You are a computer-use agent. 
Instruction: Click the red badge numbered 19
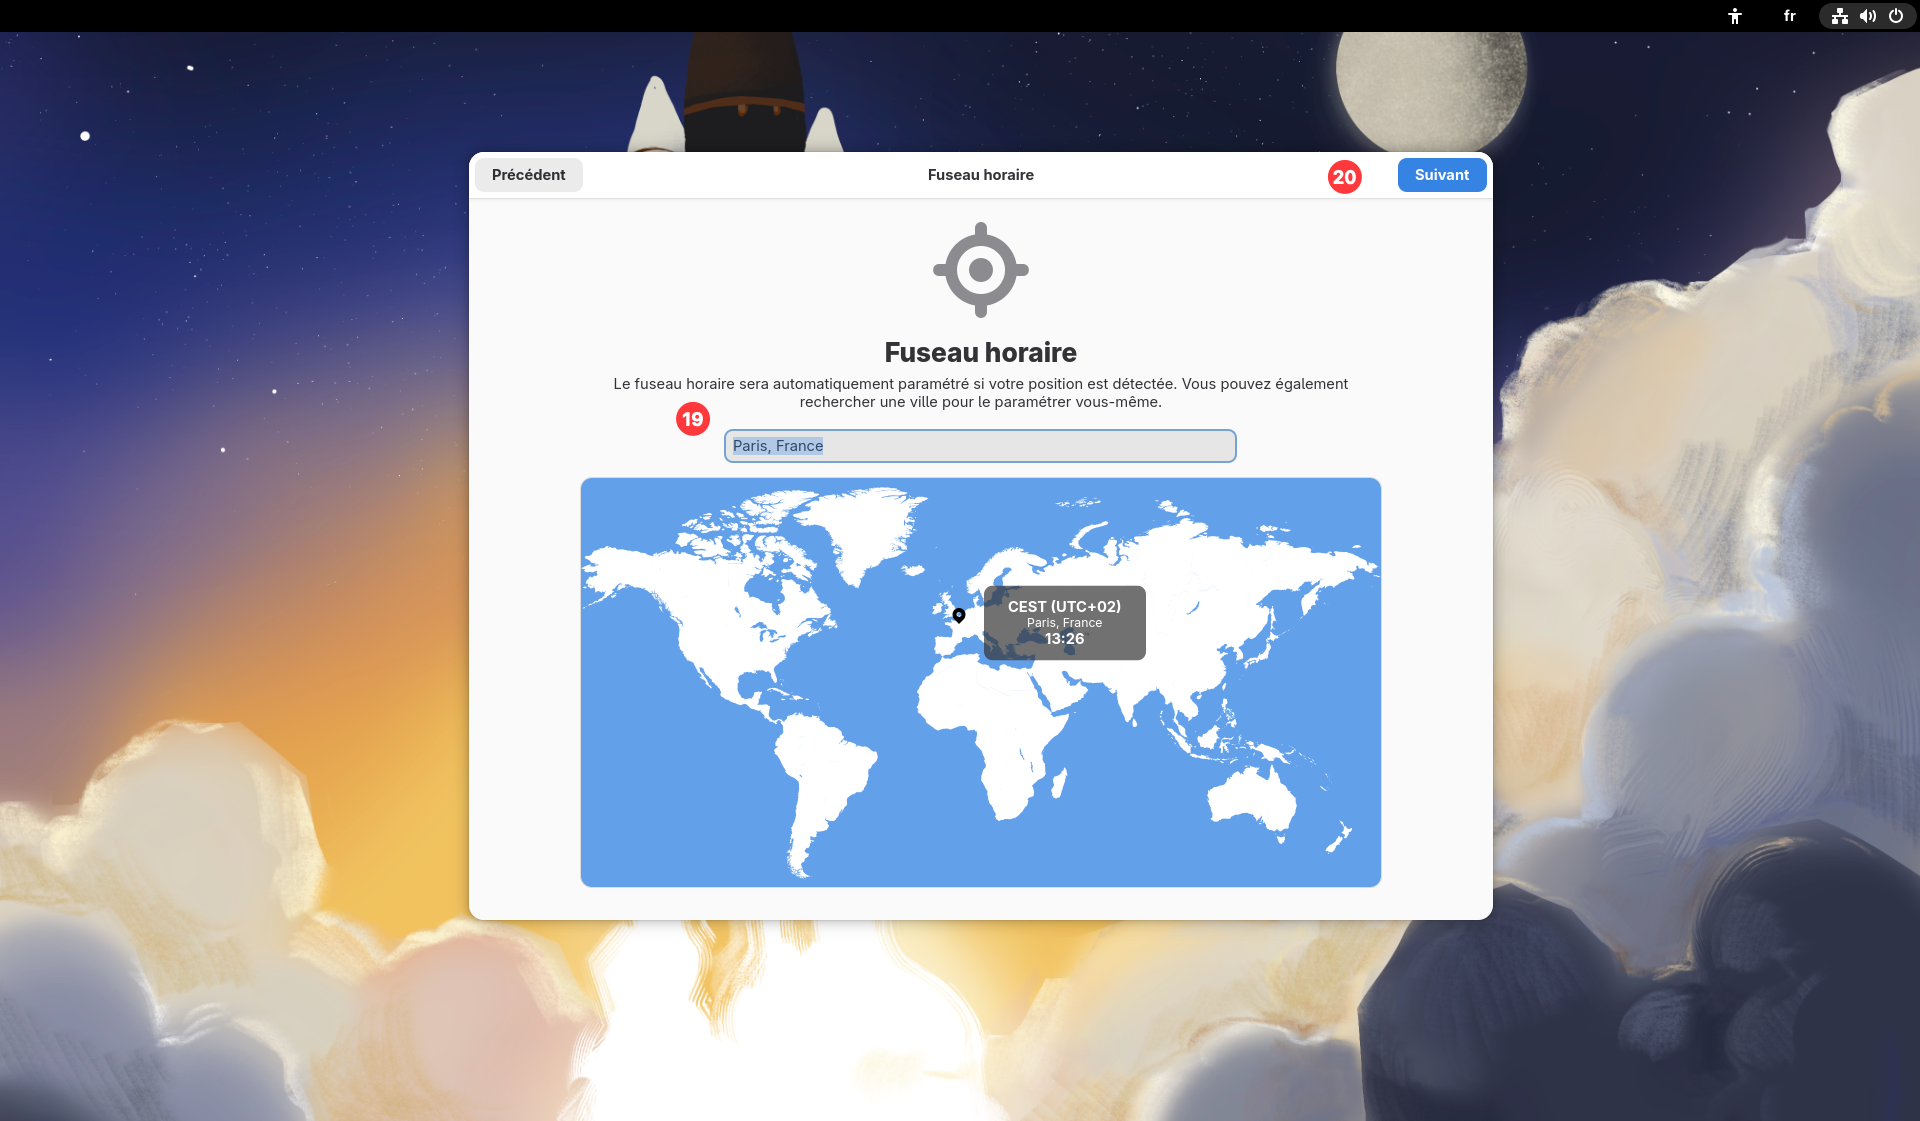692,419
